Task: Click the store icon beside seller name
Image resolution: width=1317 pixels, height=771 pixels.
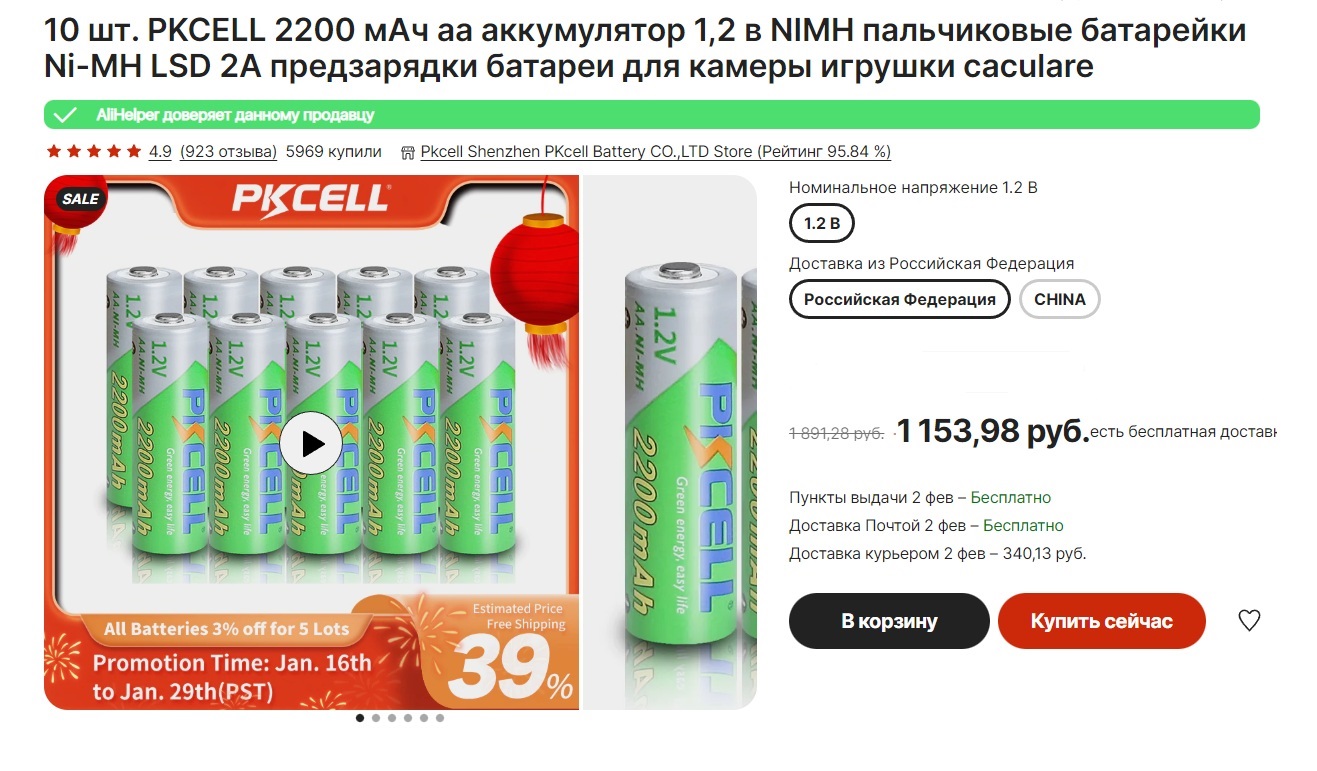Action: 407,153
